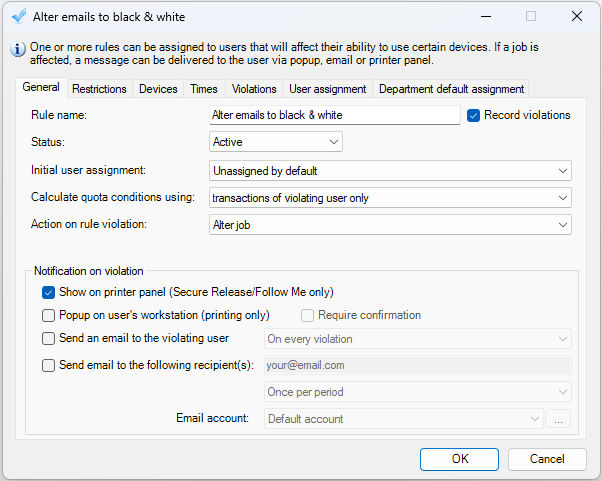Click the Calculate quota conditions using: label
The width and height of the screenshot is (602, 481).
coord(113,197)
